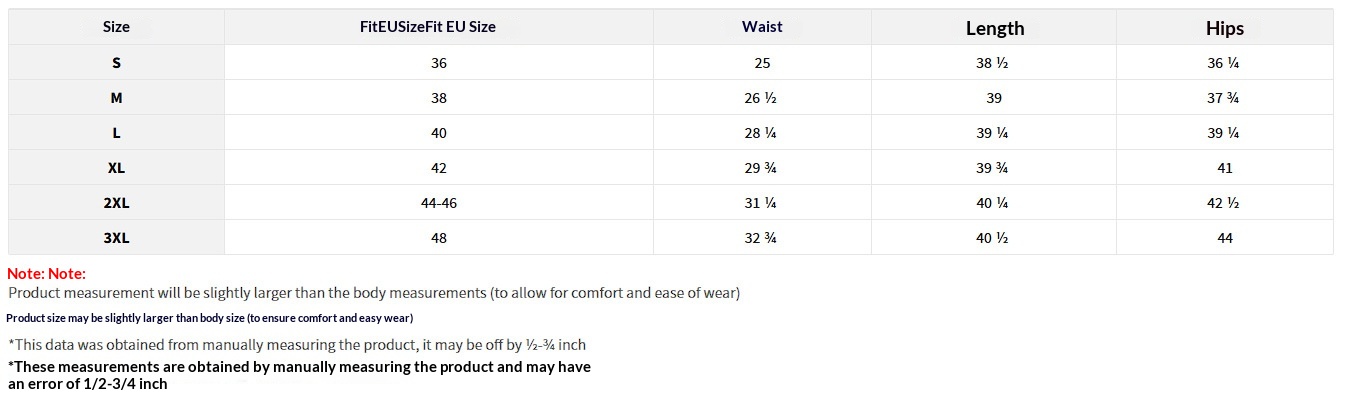Click the red Note heading
This screenshot has height=405, width=1360.
[x=47, y=273]
